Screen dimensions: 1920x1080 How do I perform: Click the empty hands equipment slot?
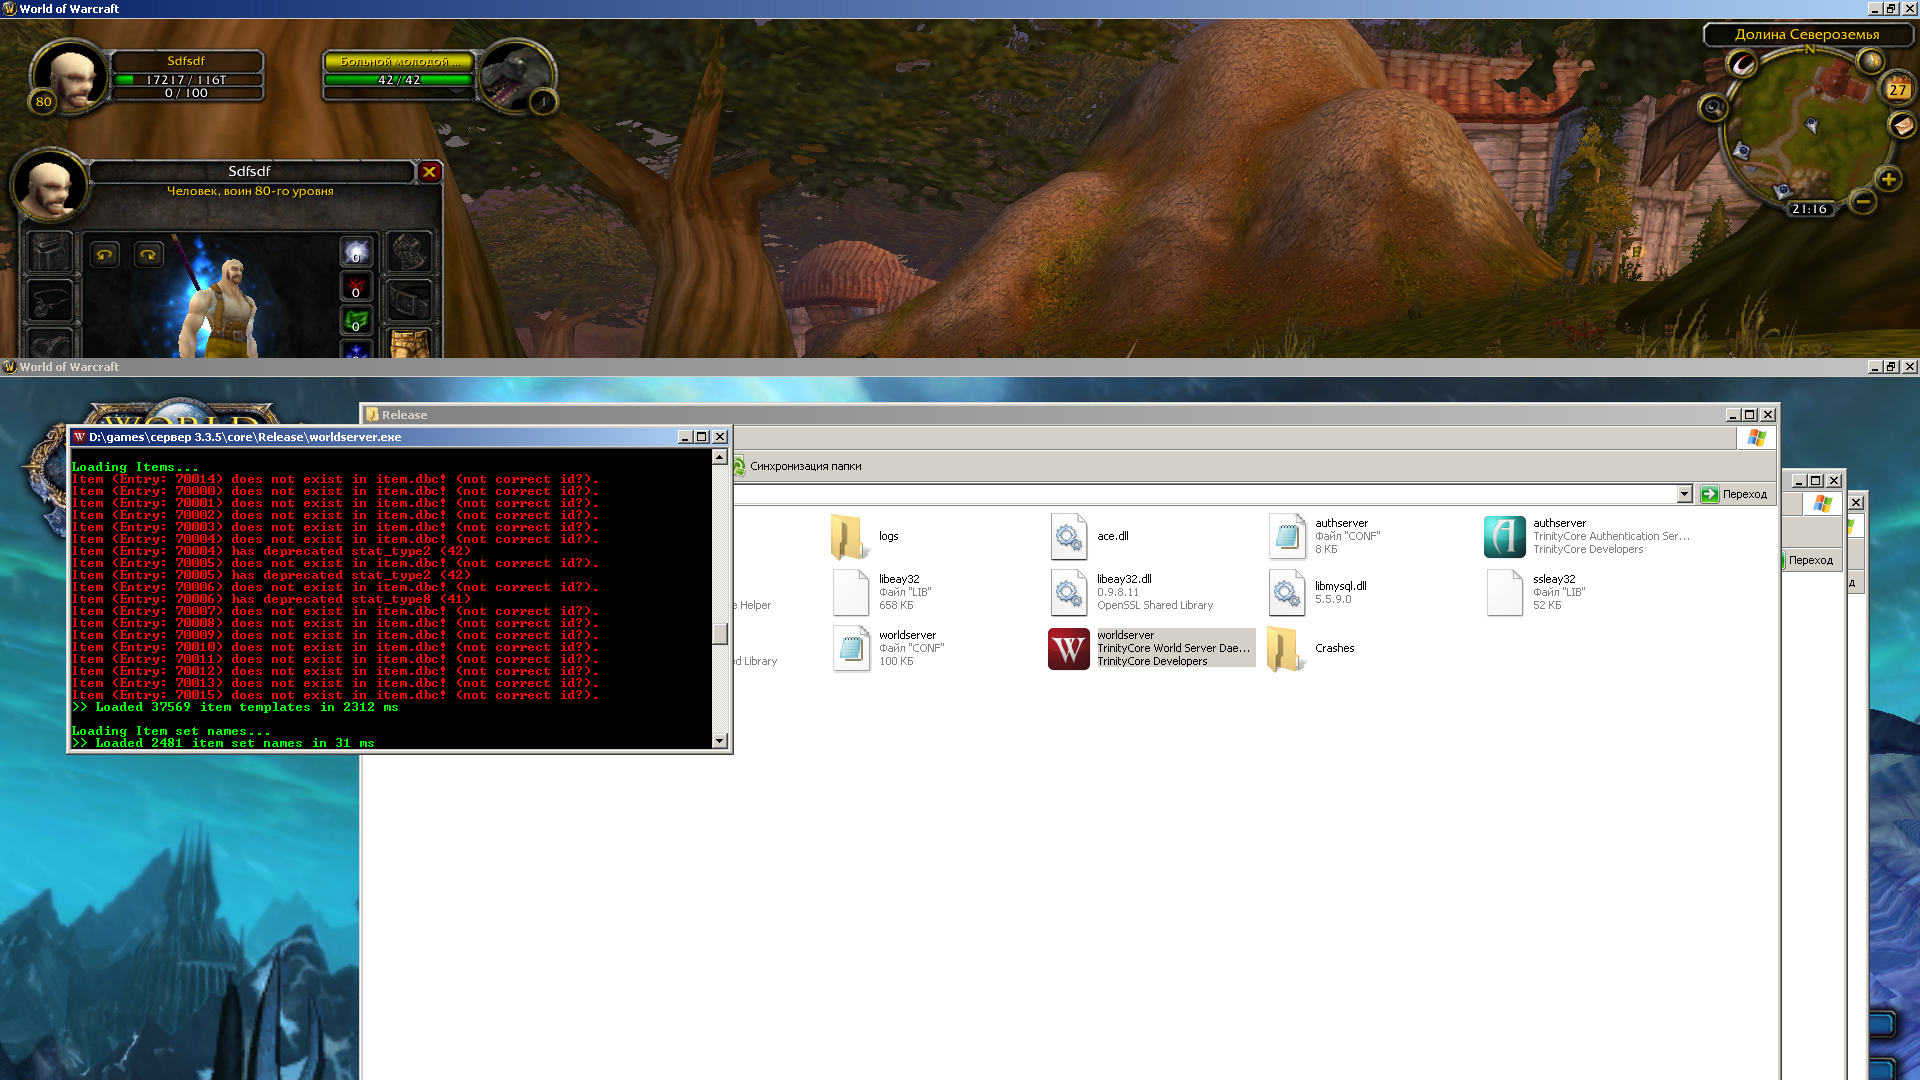point(409,252)
